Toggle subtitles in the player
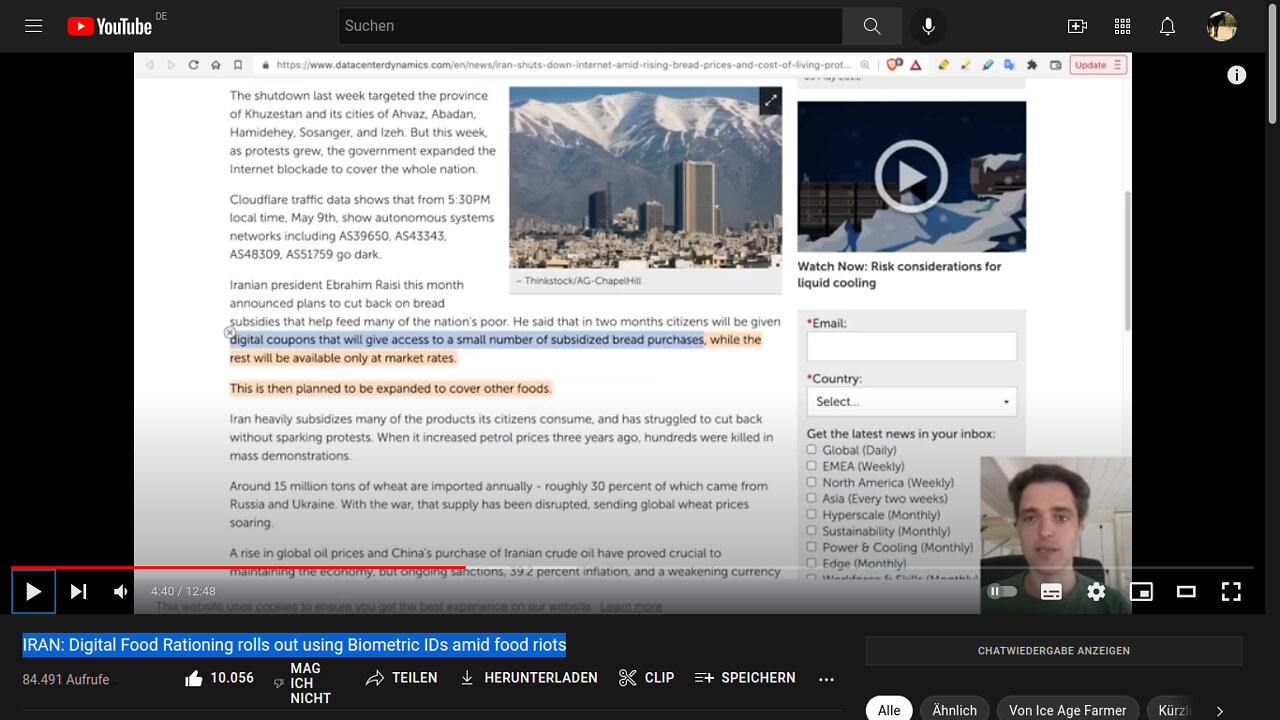 click(1051, 591)
